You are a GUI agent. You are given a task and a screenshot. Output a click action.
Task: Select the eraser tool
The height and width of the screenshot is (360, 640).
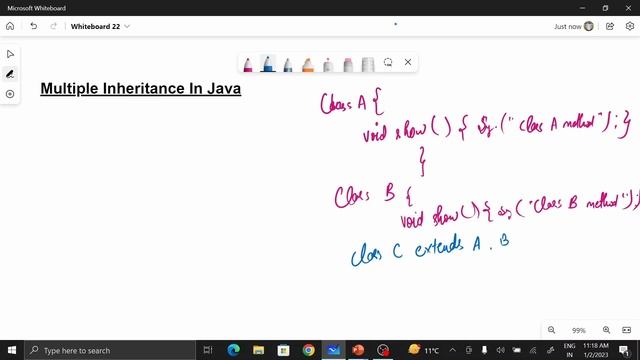coord(348,64)
